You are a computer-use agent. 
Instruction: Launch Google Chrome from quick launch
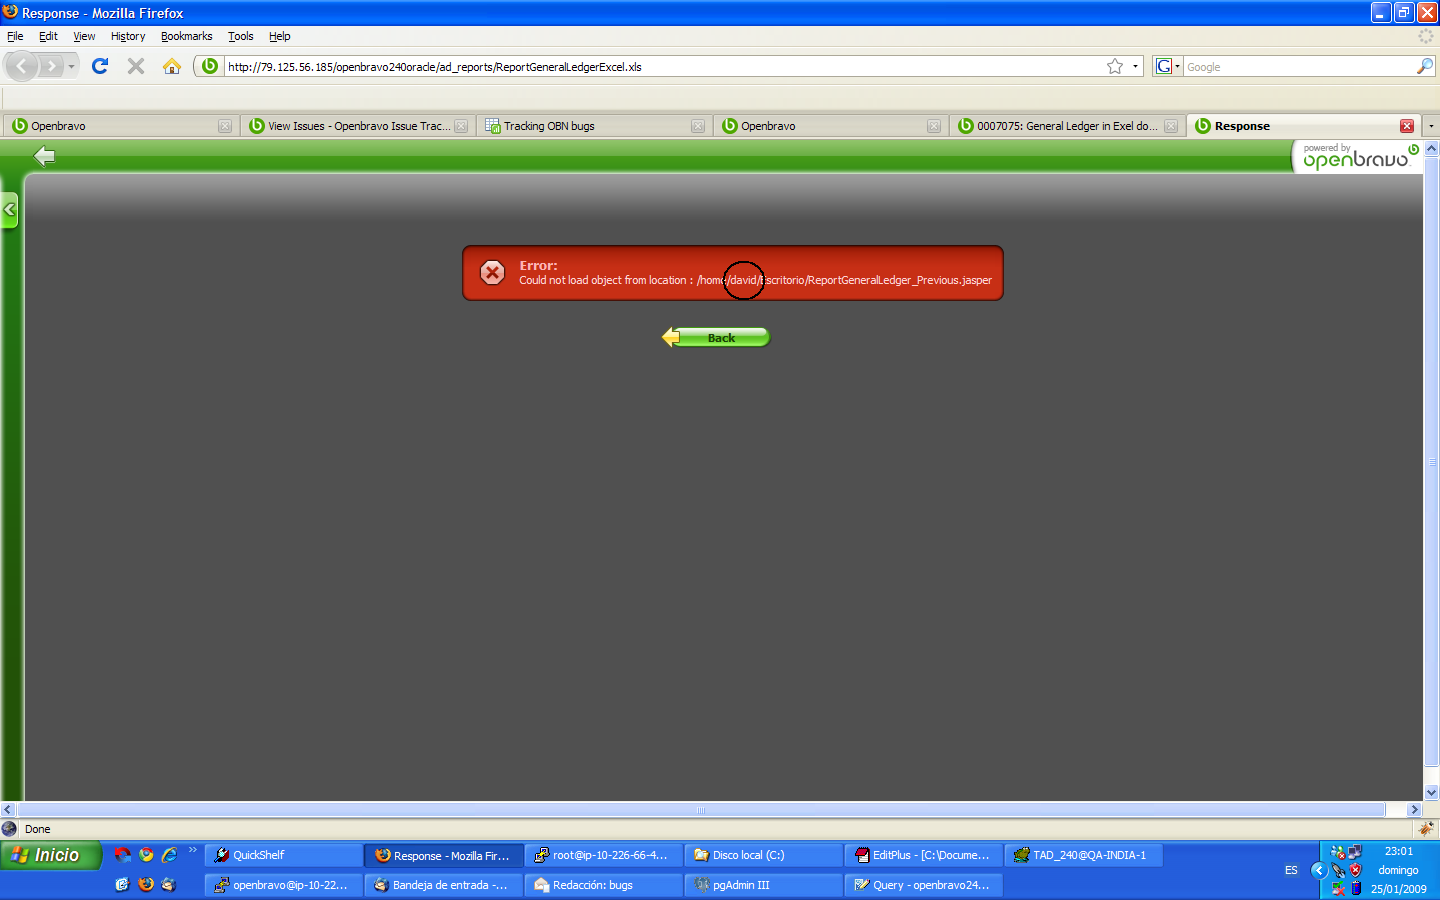click(x=146, y=855)
